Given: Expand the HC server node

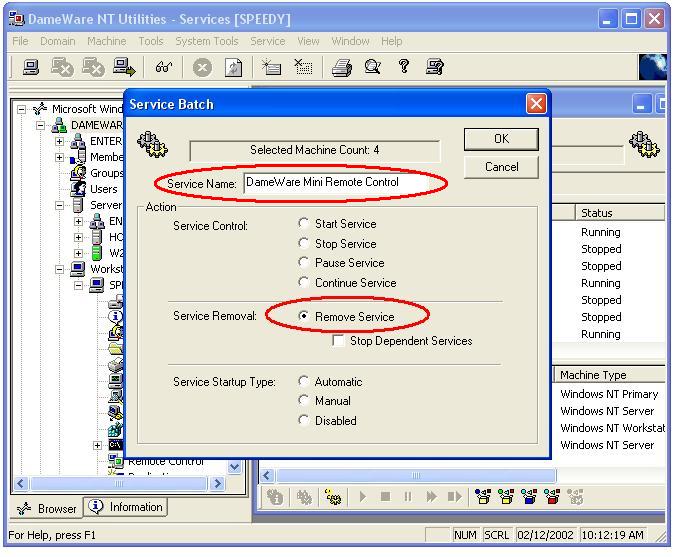Looking at the screenshot, I should click(78, 237).
